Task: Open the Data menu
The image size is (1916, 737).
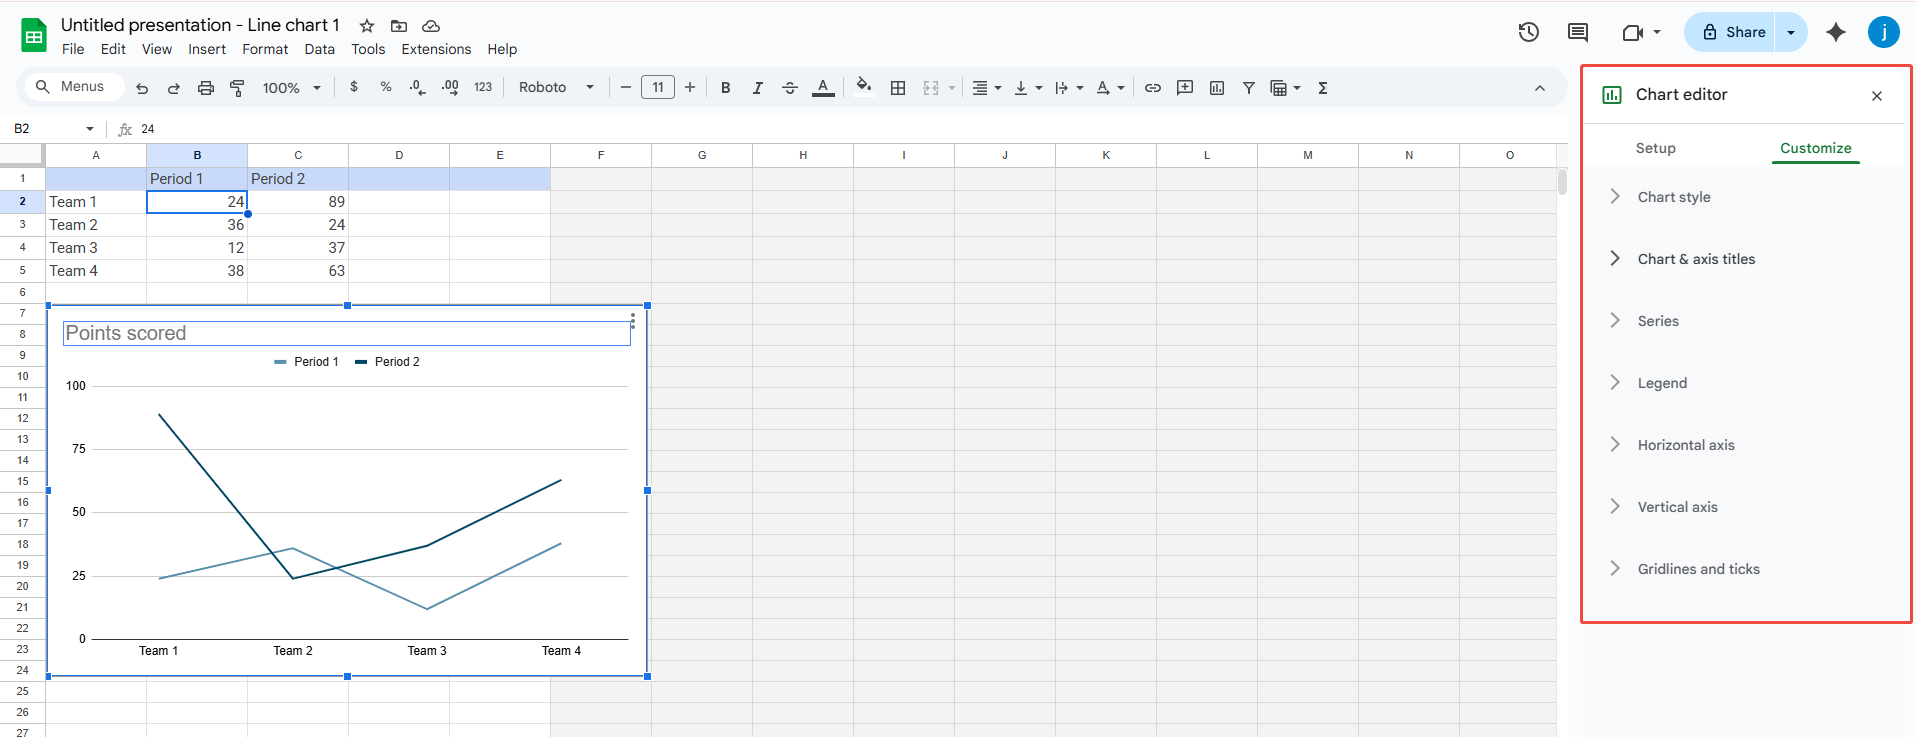Action: click(x=320, y=49)
